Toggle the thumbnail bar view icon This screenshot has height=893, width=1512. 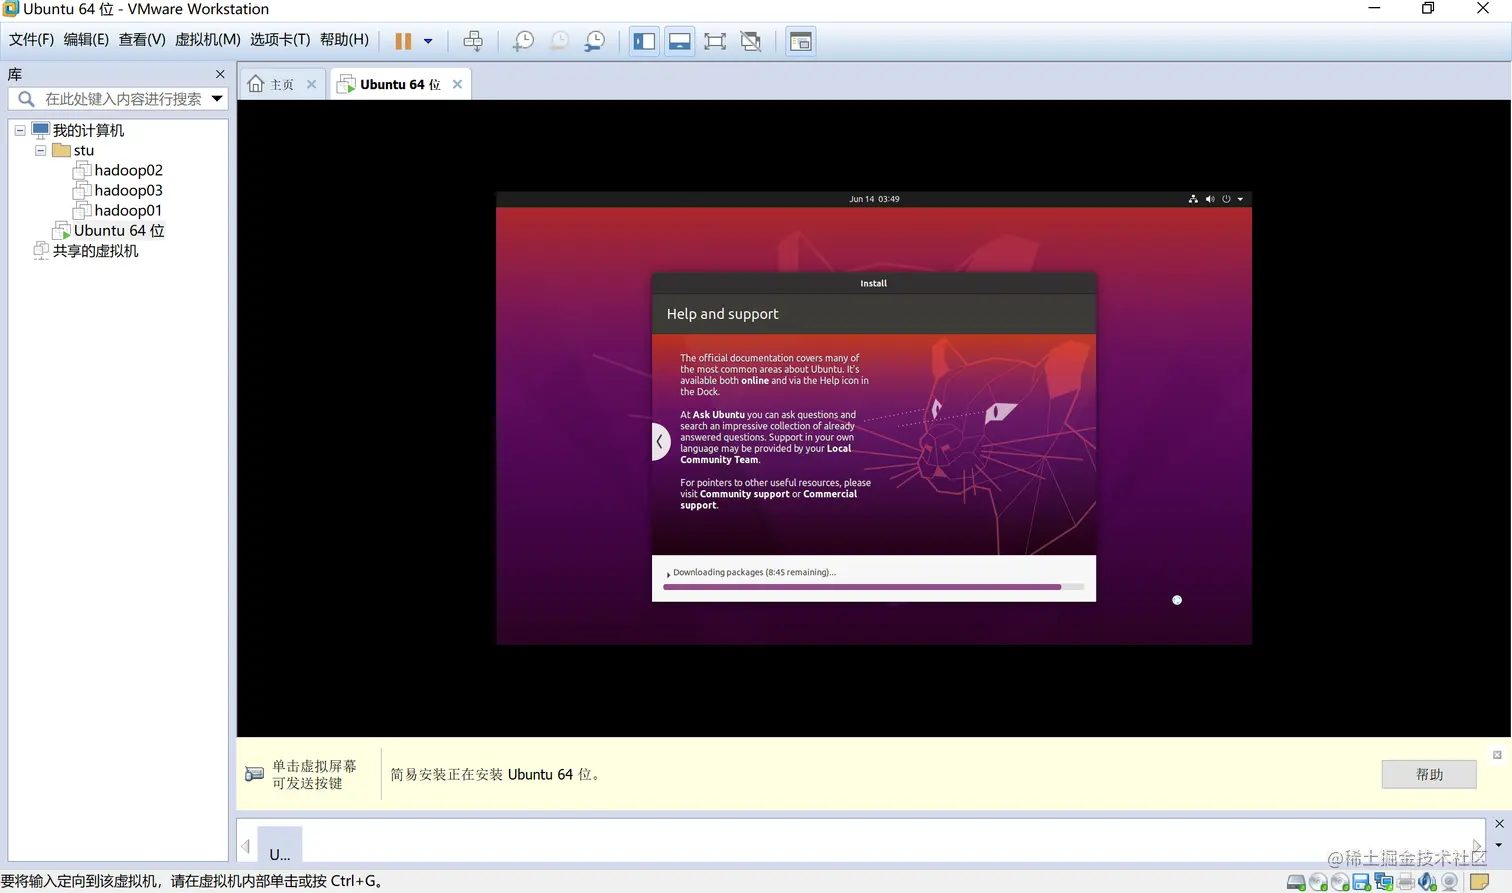[680, 41]
